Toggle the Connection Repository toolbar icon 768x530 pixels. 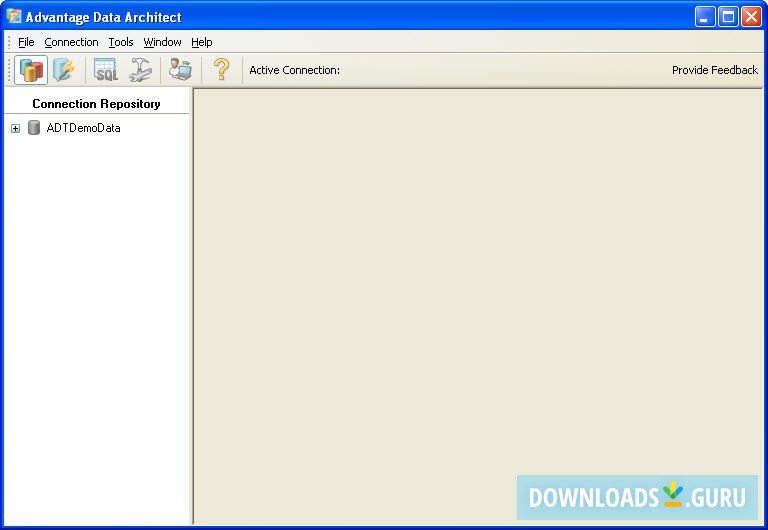31,70
